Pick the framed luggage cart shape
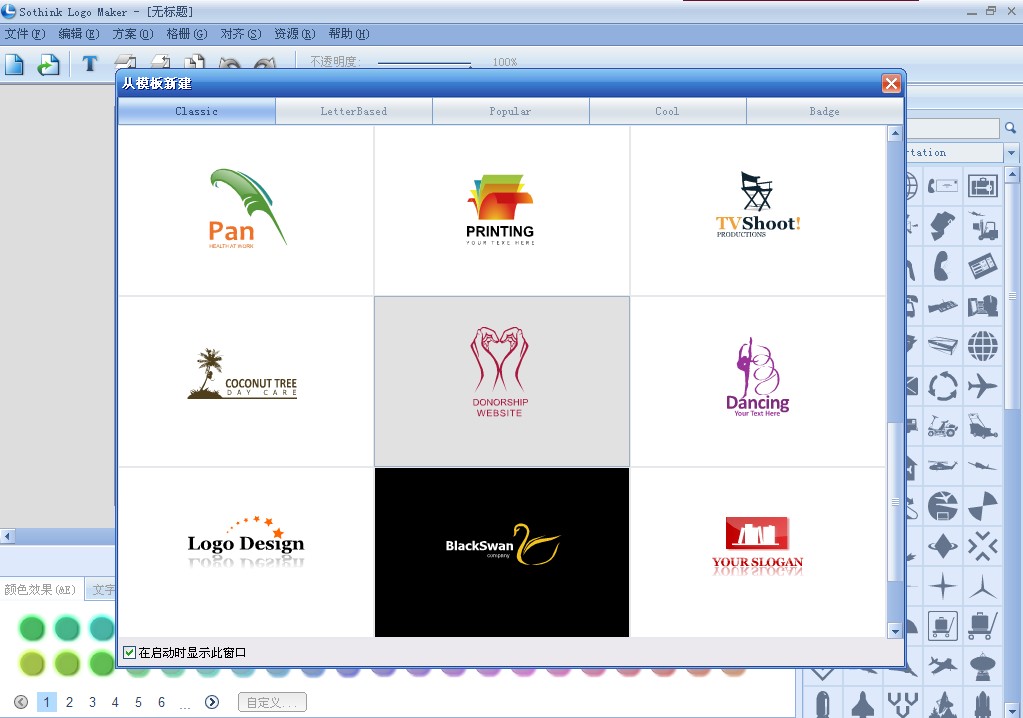Screen dimensions: 1023x718 coord(943,626)
